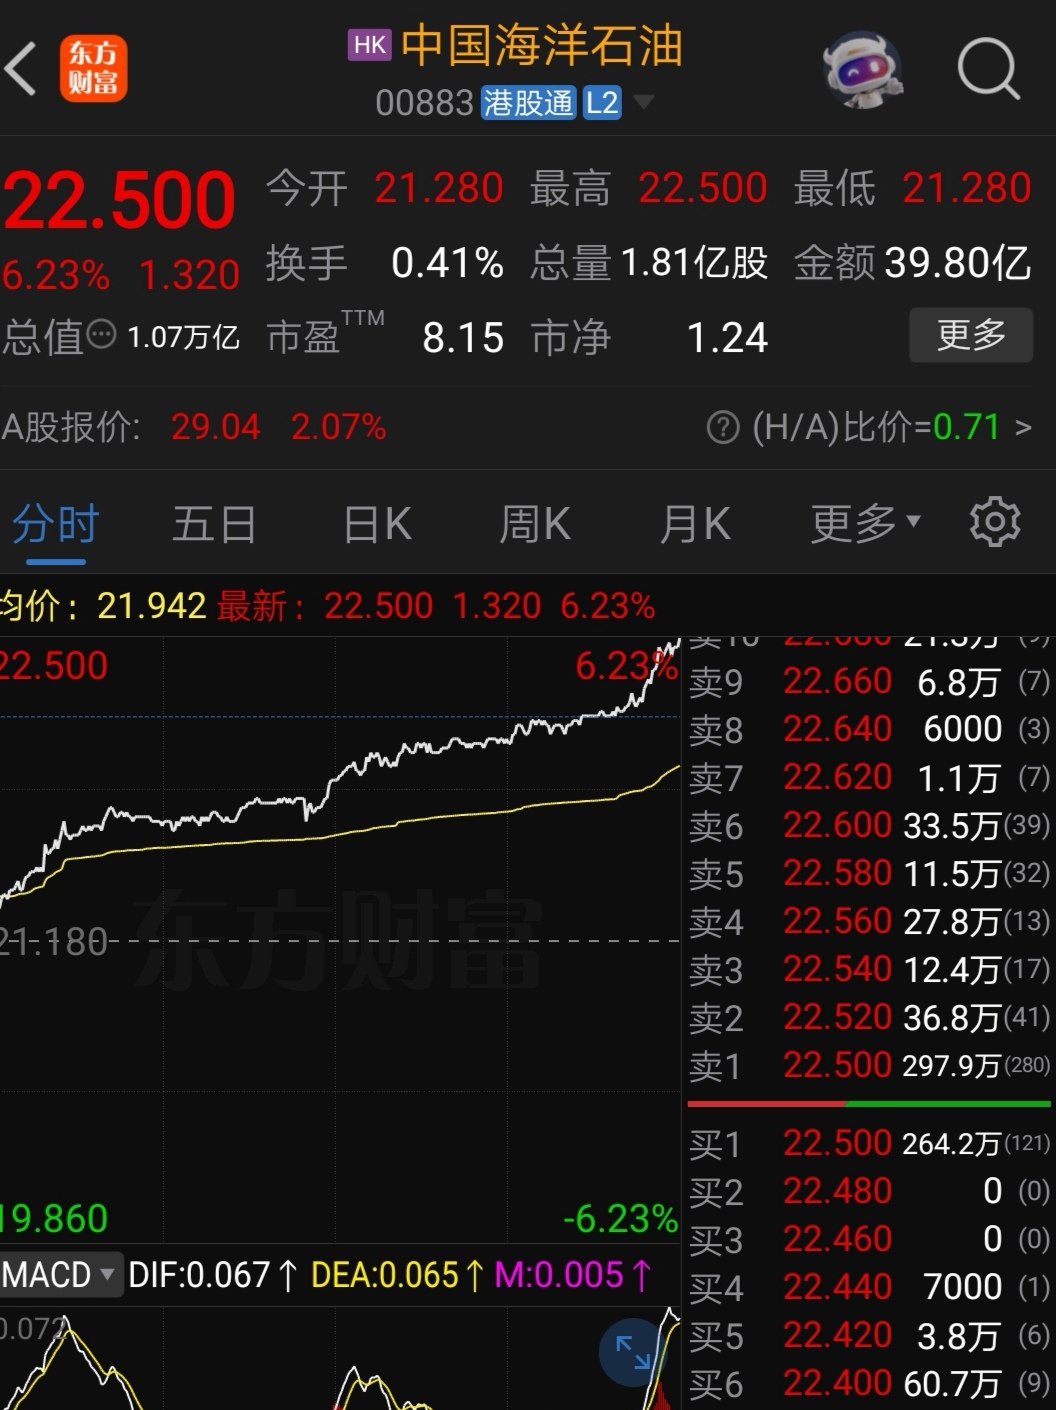Tap the A股报价 29.04 link
The width and height of the screenshot is (1056, 1410).
(x=194, y=428)
